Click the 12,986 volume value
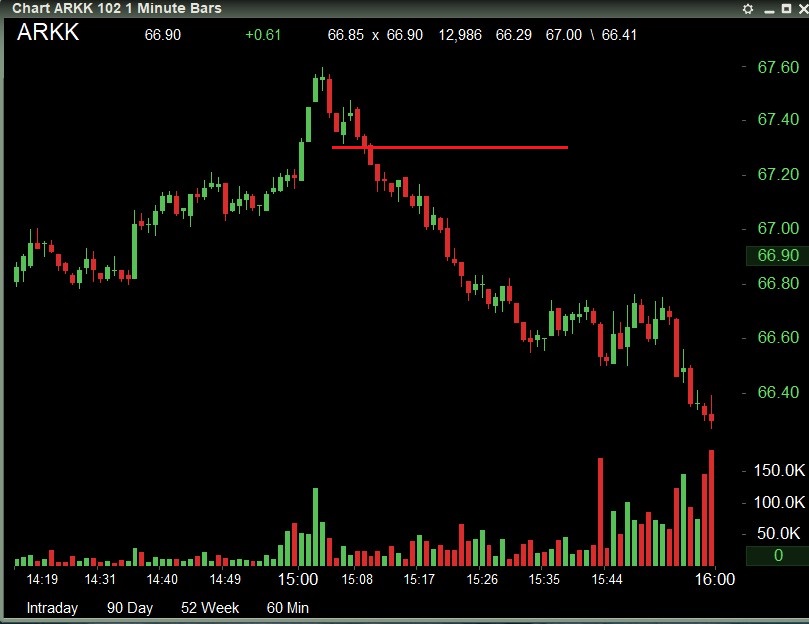This screenshot has height=624, width=809. click(x=460, y=35)
